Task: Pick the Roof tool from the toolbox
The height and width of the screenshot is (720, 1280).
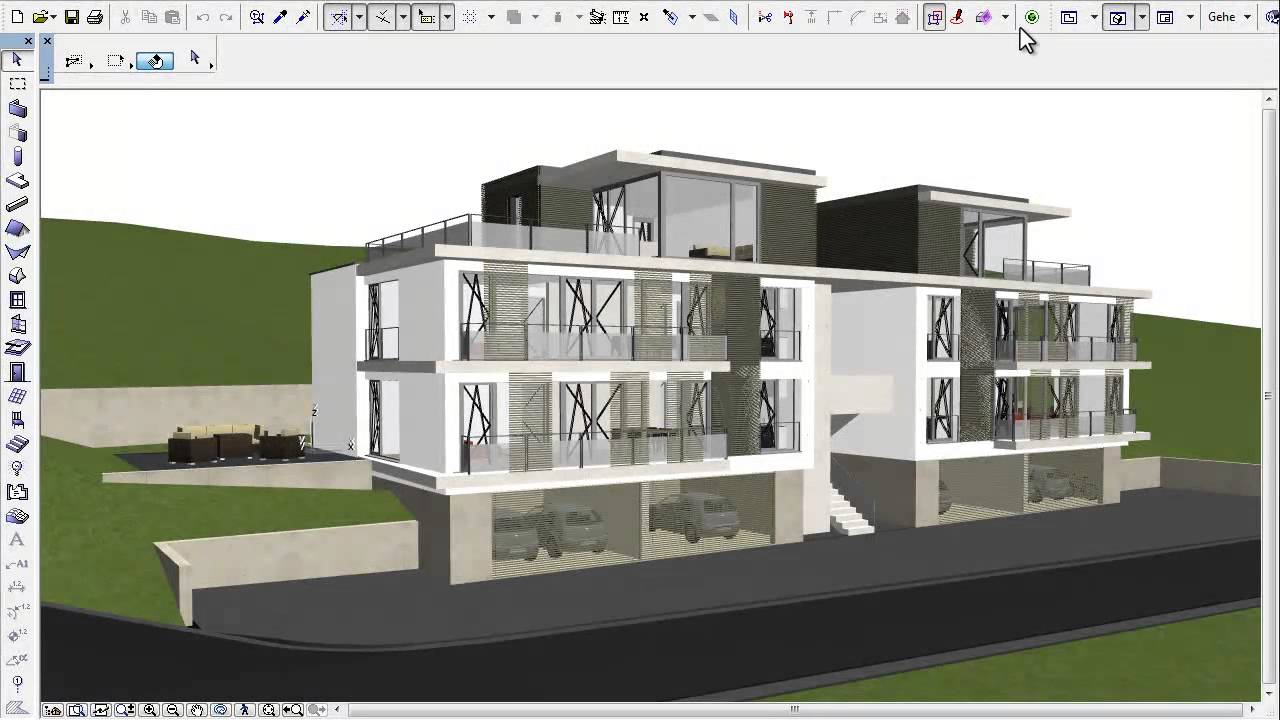Action: pyautogui.click(x=17, y=227)
